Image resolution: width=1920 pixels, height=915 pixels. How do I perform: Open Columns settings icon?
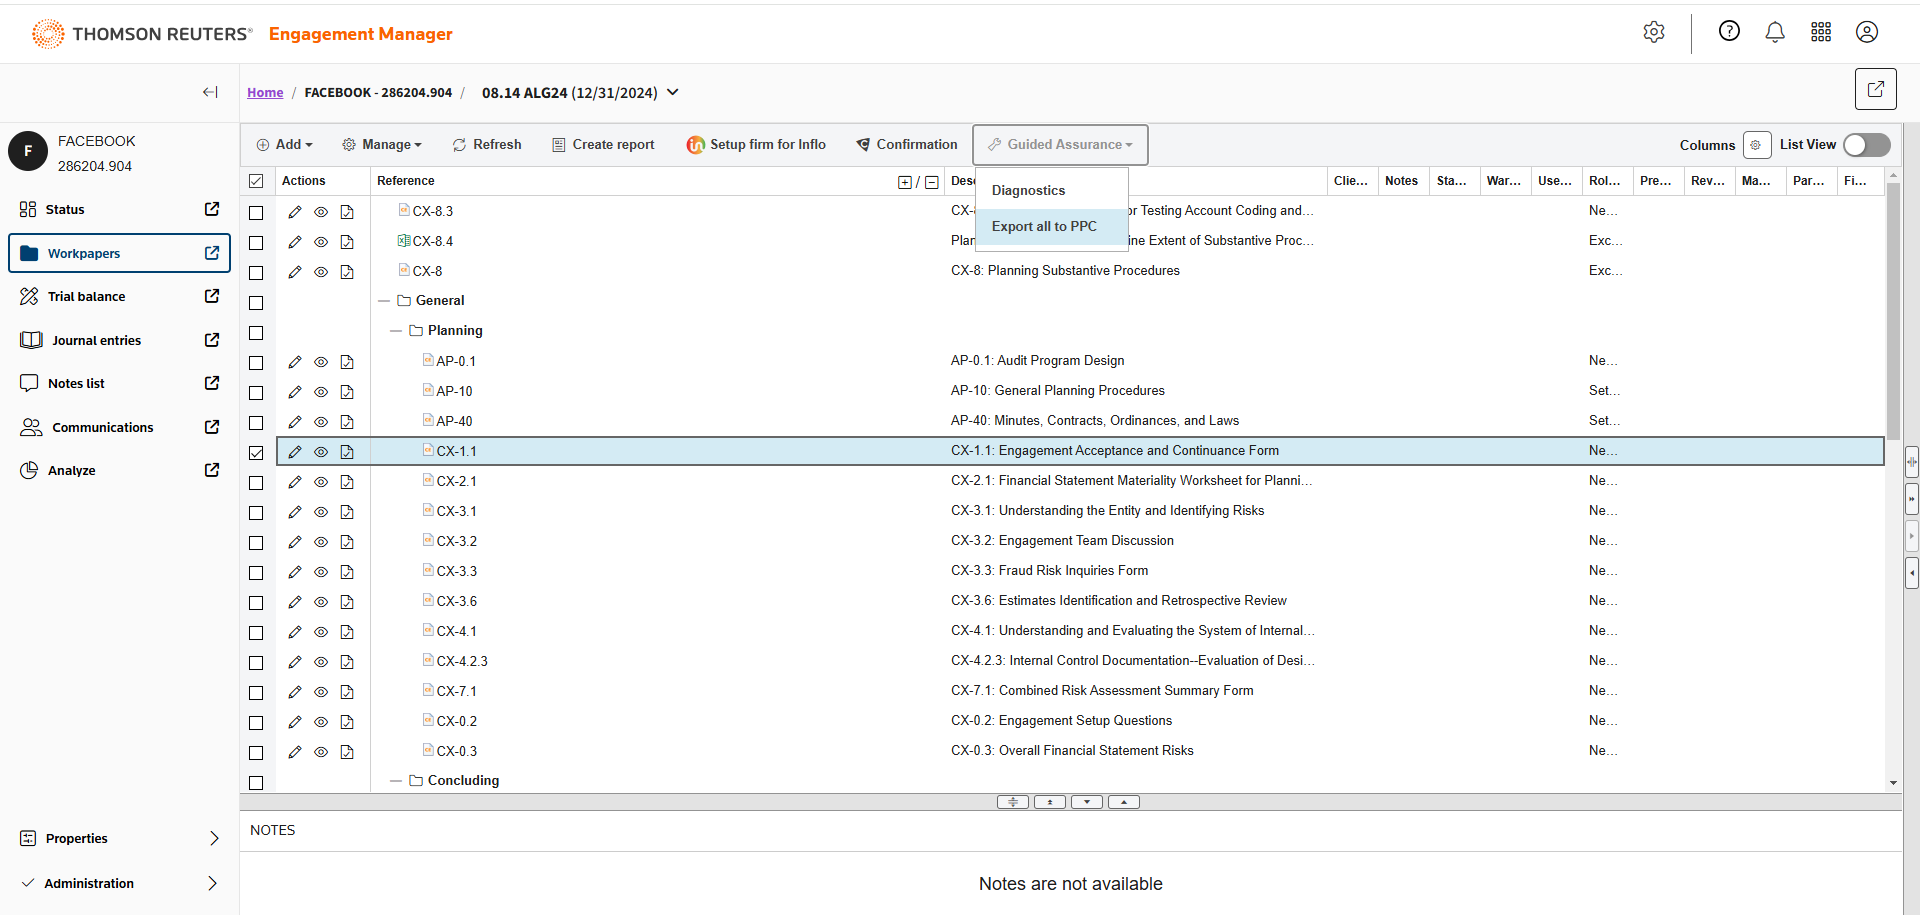click(x=1756, y=145)
